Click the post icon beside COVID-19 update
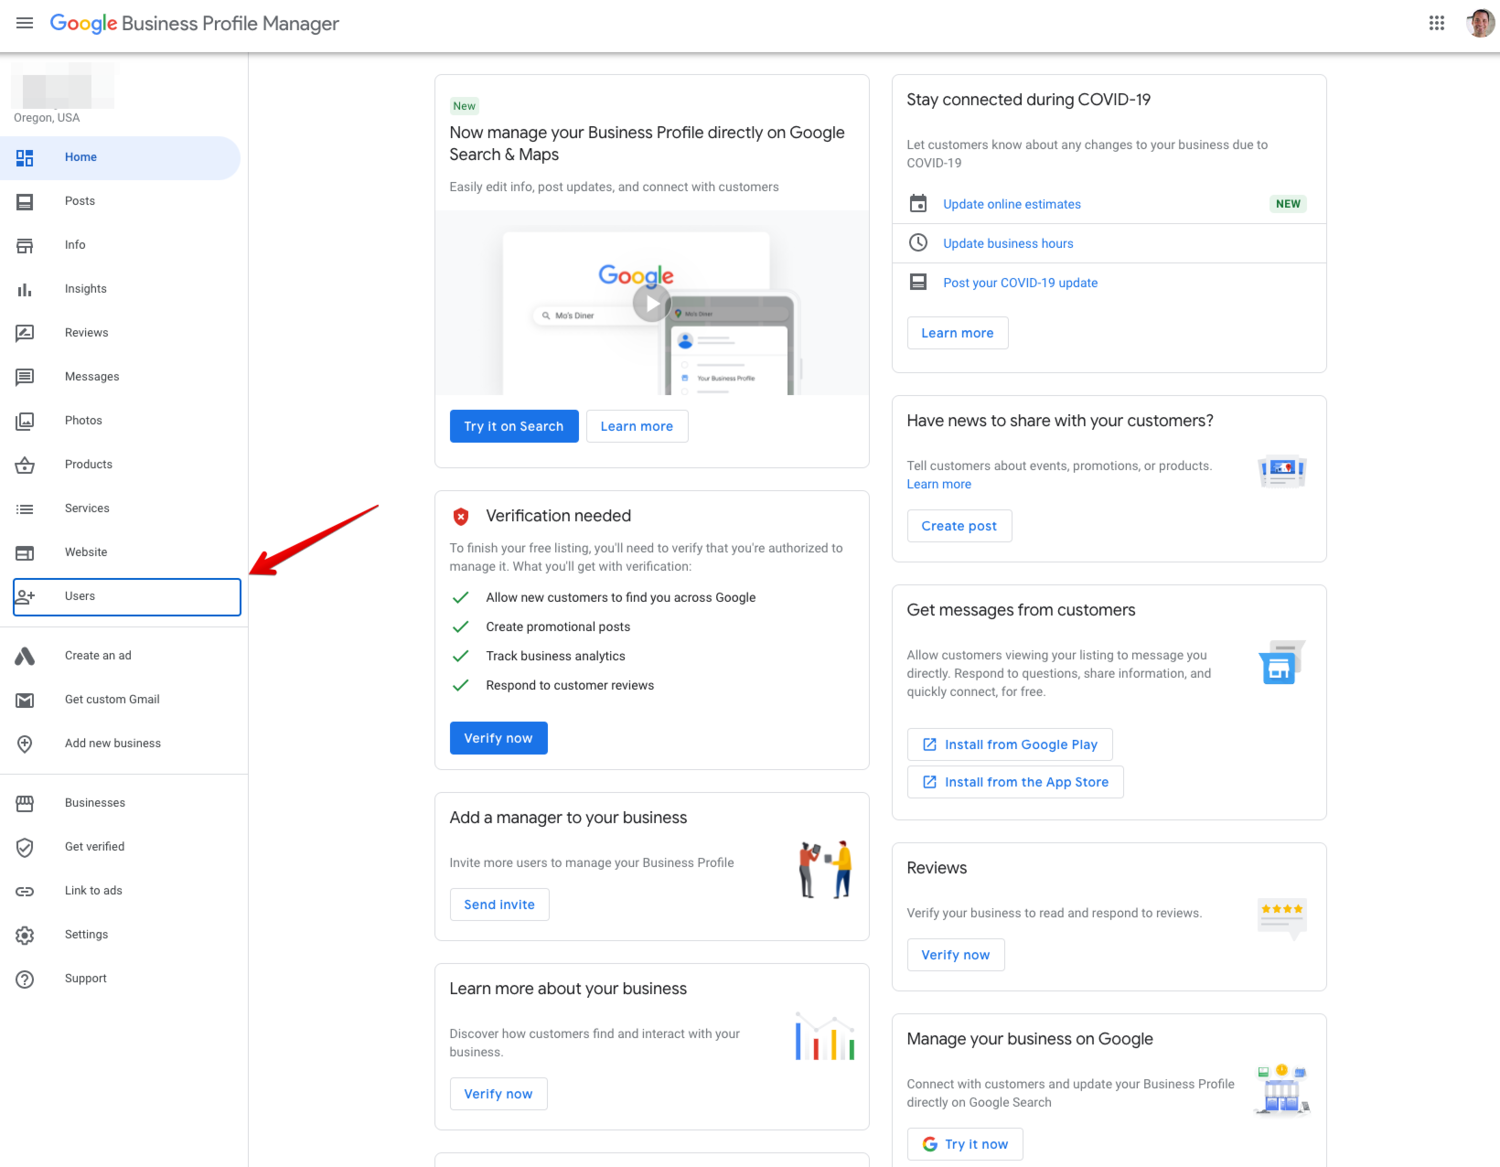Viewport: 1500px width, 1167px height. 918,282
